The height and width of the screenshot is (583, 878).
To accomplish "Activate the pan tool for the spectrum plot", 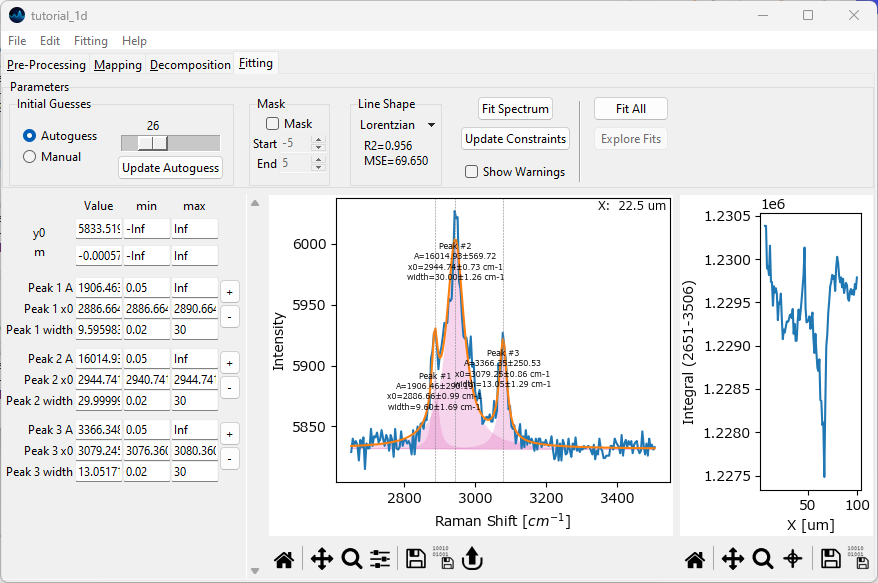I will pyautogui.click(x=321, y=559).
